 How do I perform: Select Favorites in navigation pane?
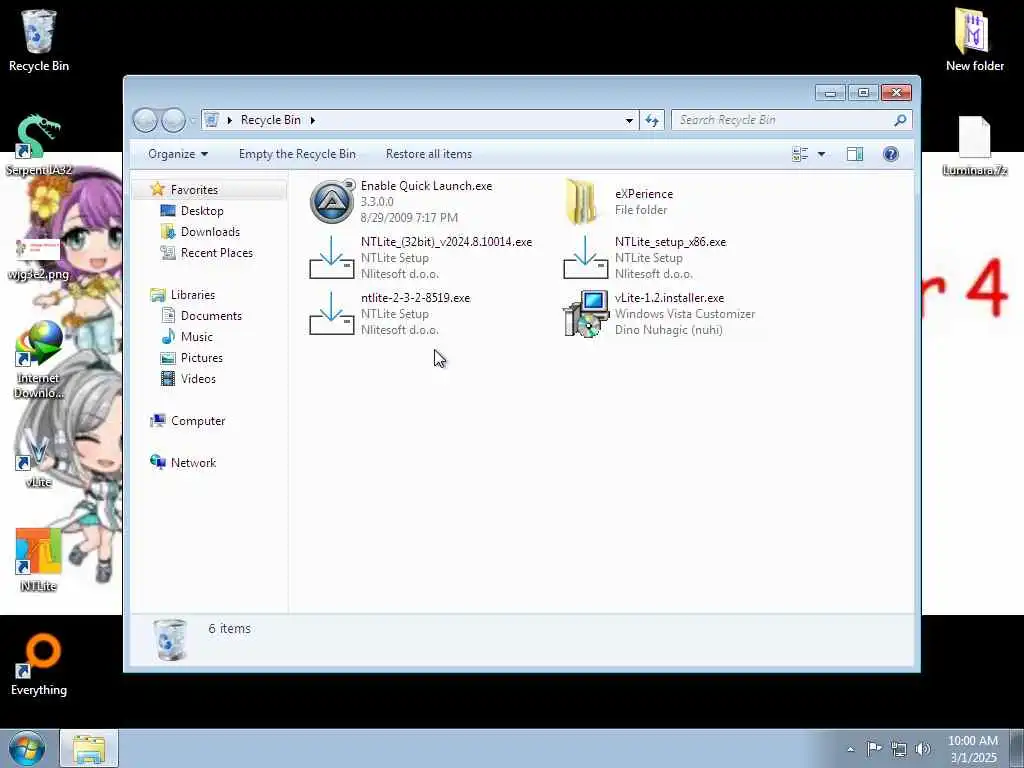pos(194,190)
